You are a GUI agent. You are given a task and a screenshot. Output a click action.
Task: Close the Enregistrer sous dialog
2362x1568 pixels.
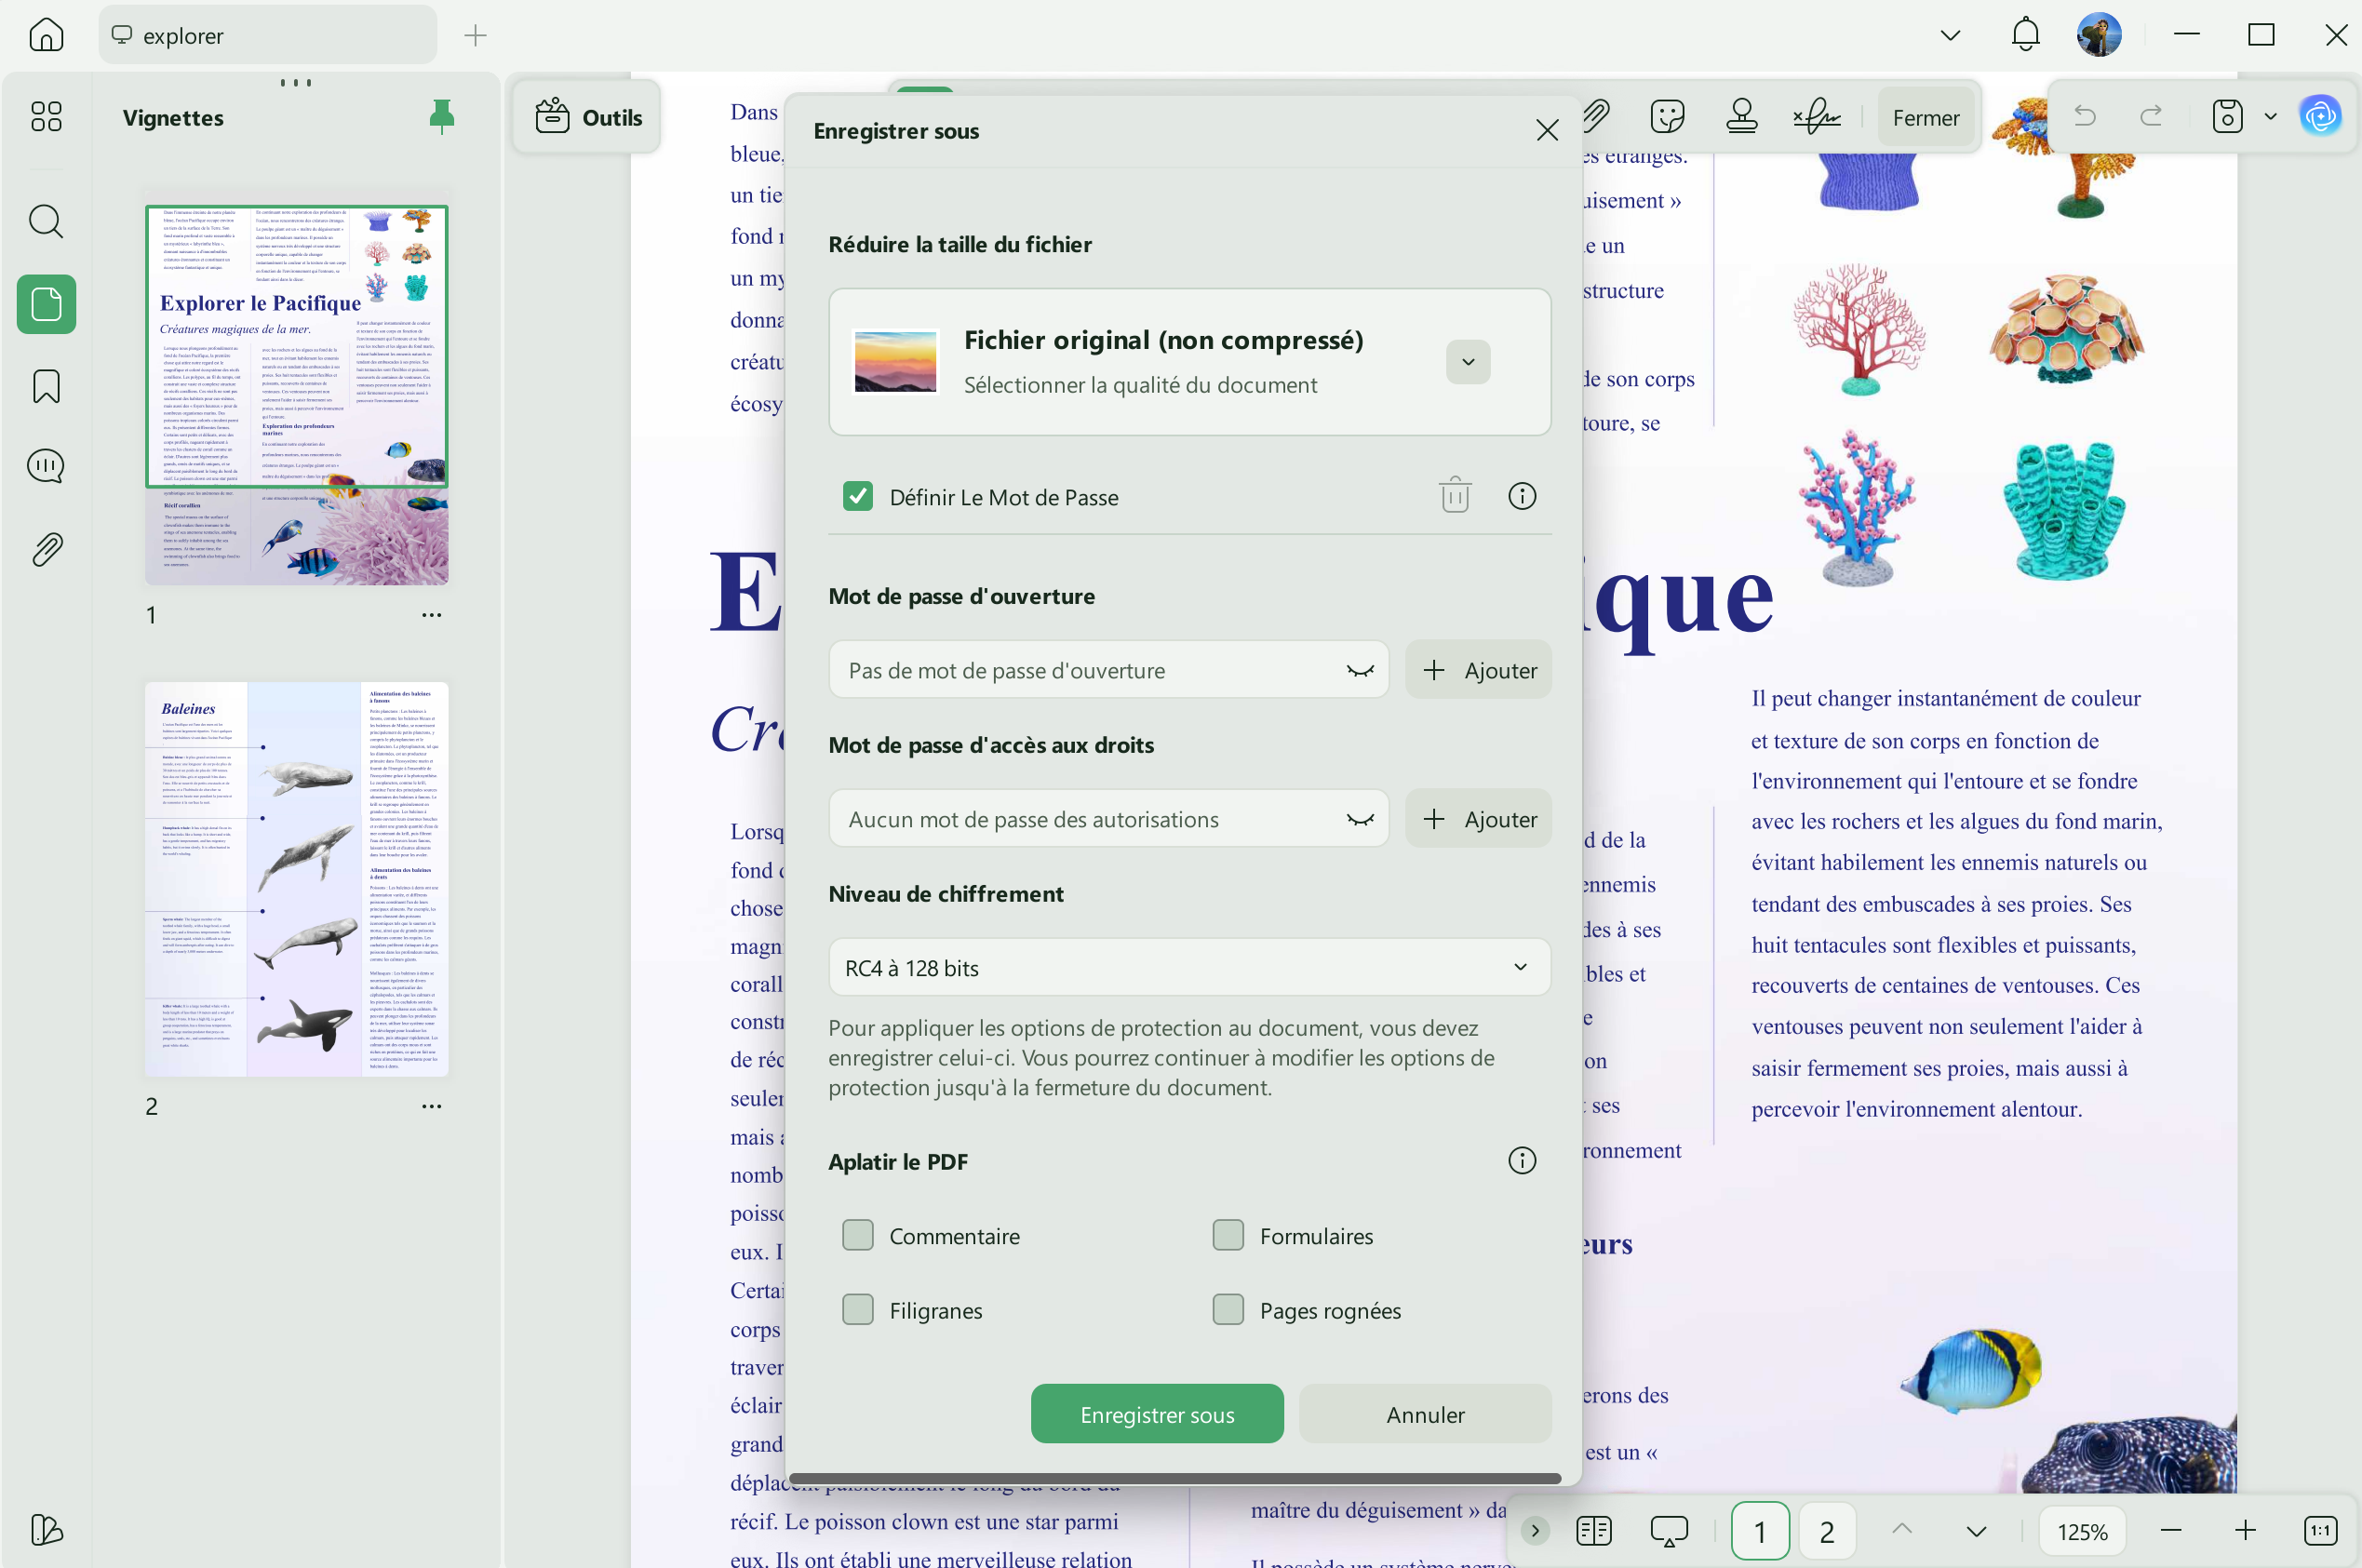coord(1547,130)
